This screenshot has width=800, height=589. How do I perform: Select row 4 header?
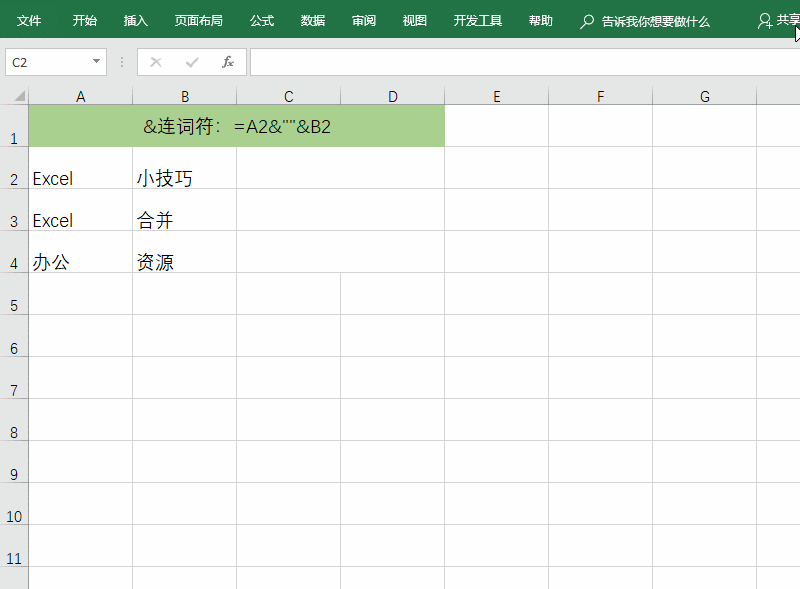click(x=14, y=252)
